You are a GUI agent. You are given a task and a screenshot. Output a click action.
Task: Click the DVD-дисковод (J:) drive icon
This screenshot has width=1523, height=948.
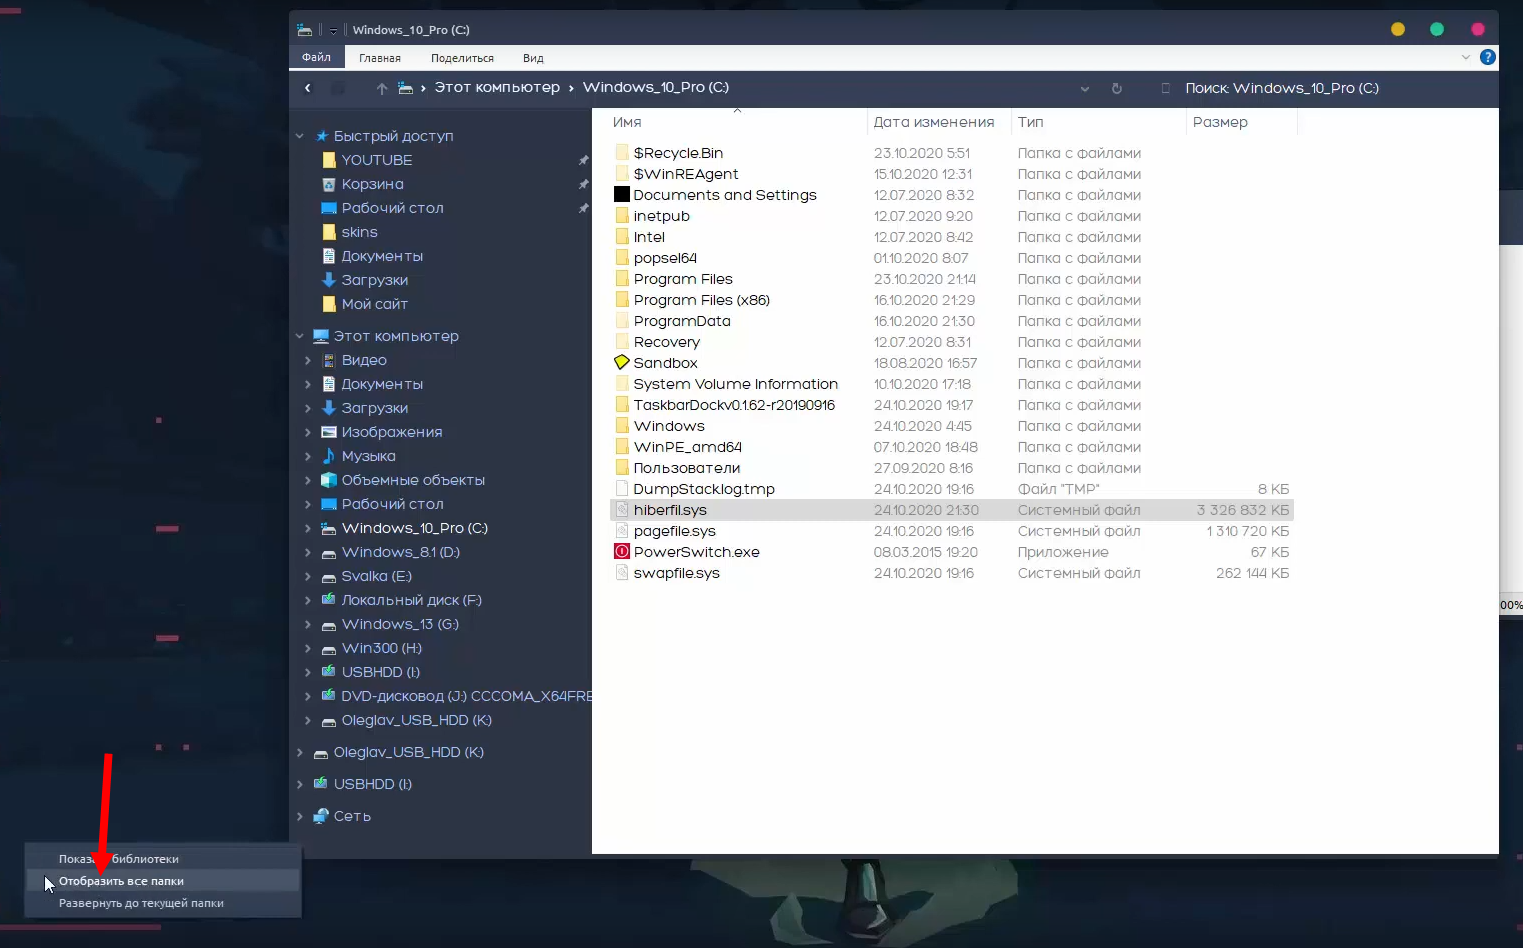pos(328,695)
